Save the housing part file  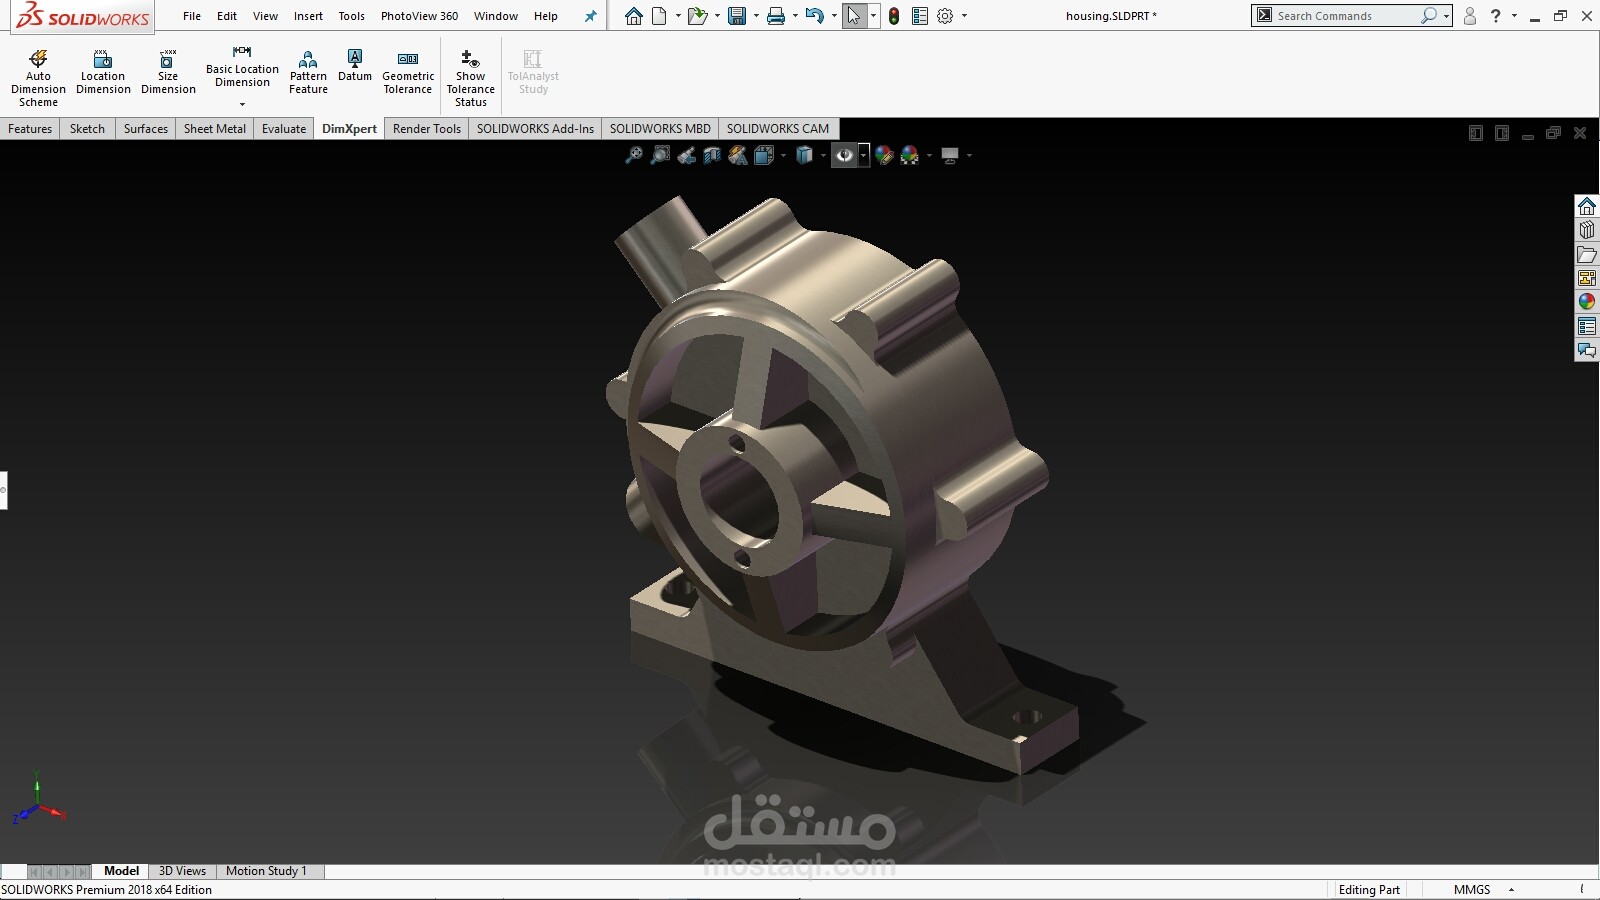click(x=737, y=16)
